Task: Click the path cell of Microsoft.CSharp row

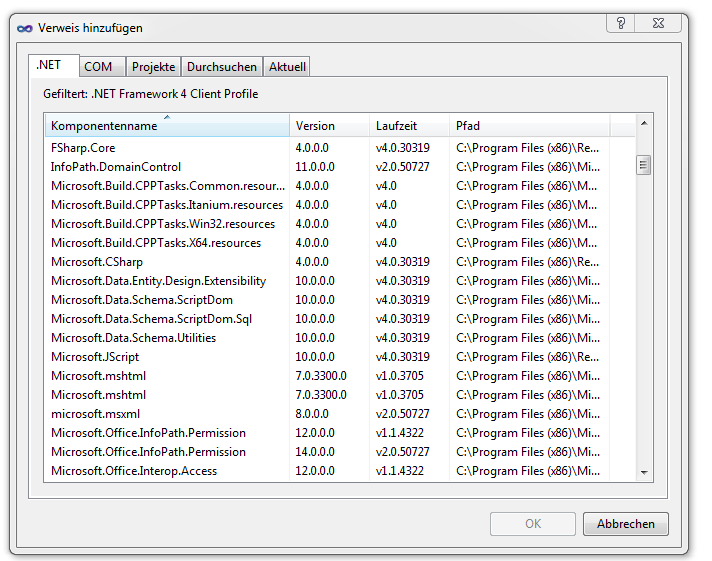Action: [x=528, y=262]
